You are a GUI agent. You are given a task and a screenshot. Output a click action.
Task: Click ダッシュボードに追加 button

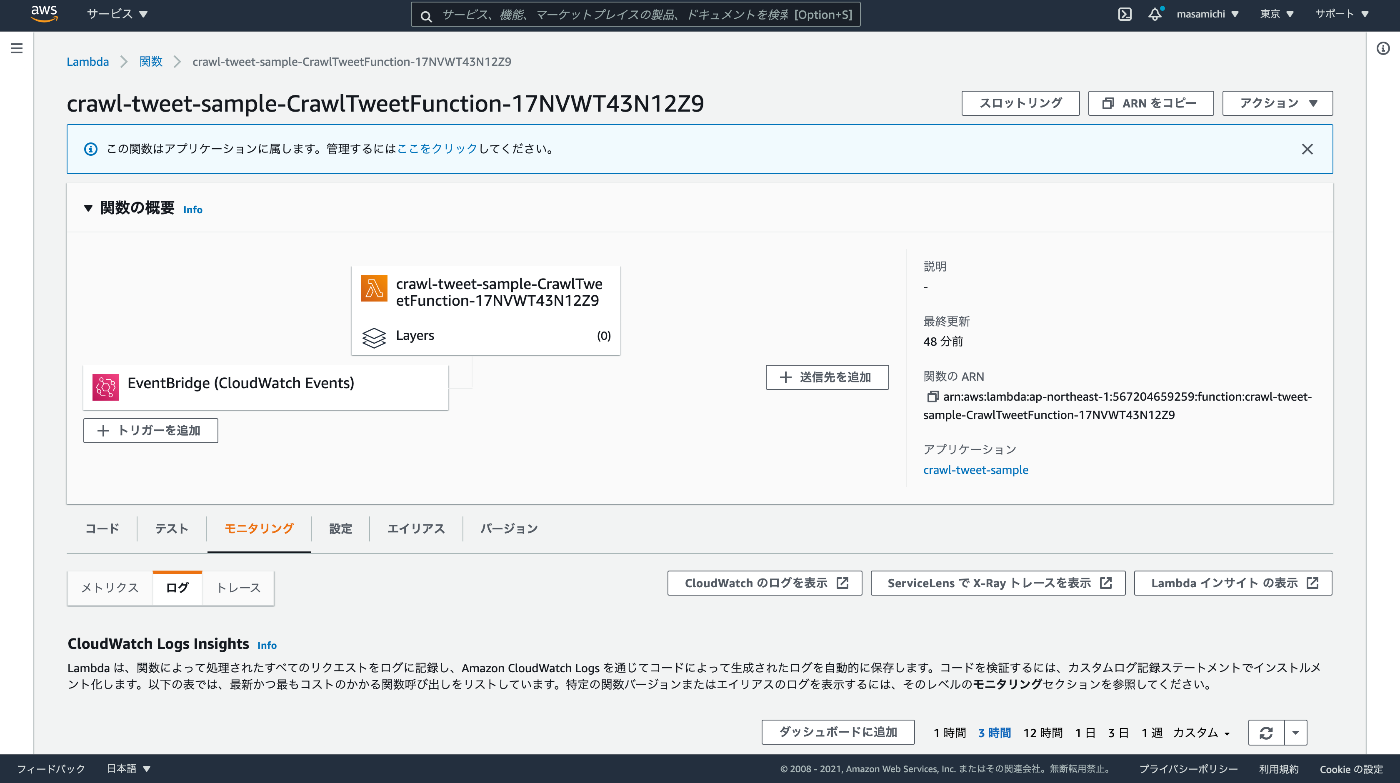(838, 732)
